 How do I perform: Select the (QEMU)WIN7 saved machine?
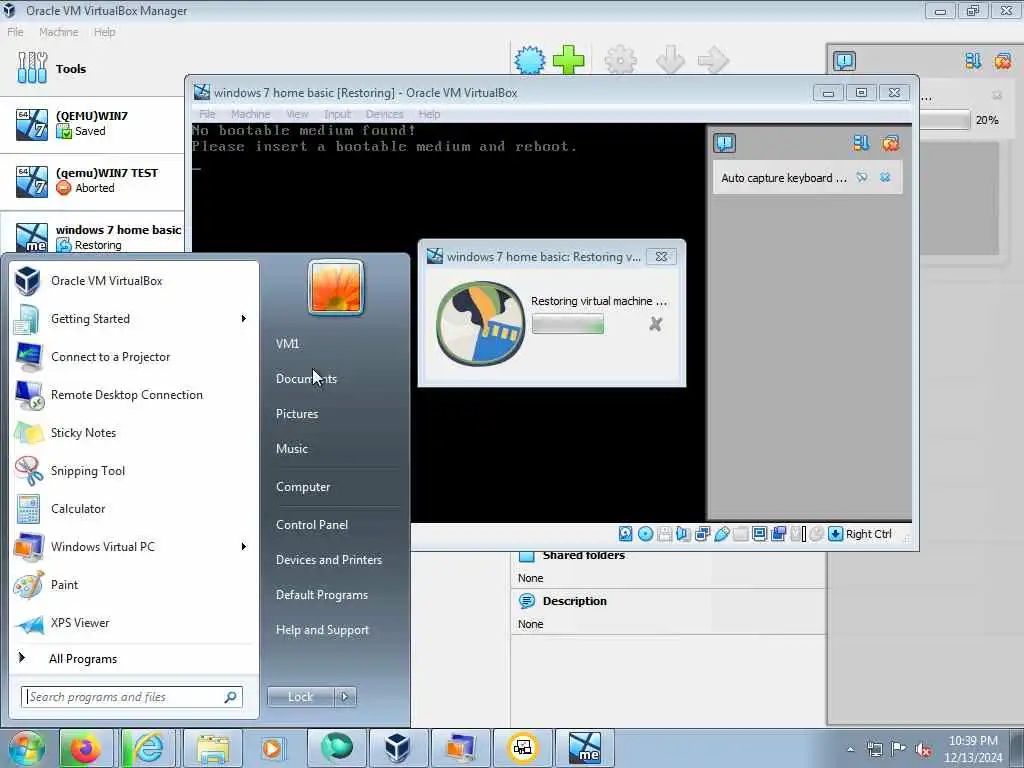(x=92, y=124)
